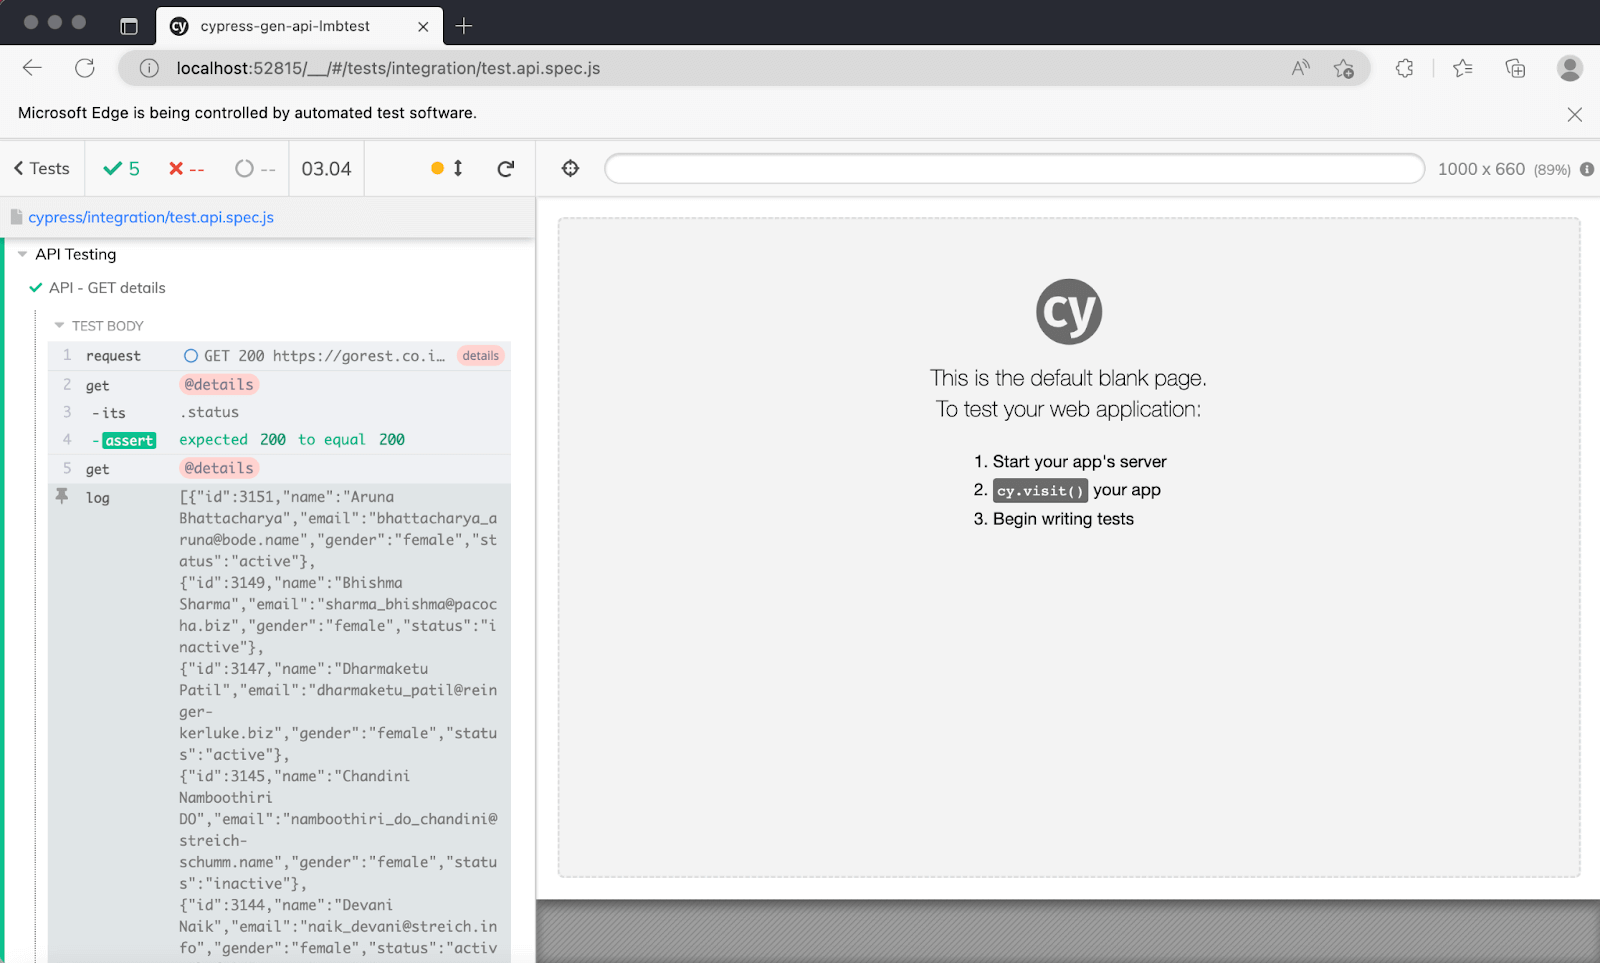The width and height of the screenshot is (1600, 963).
Task: Click the pink details alias badge on the request row
Action: click(x=481, y=356)
